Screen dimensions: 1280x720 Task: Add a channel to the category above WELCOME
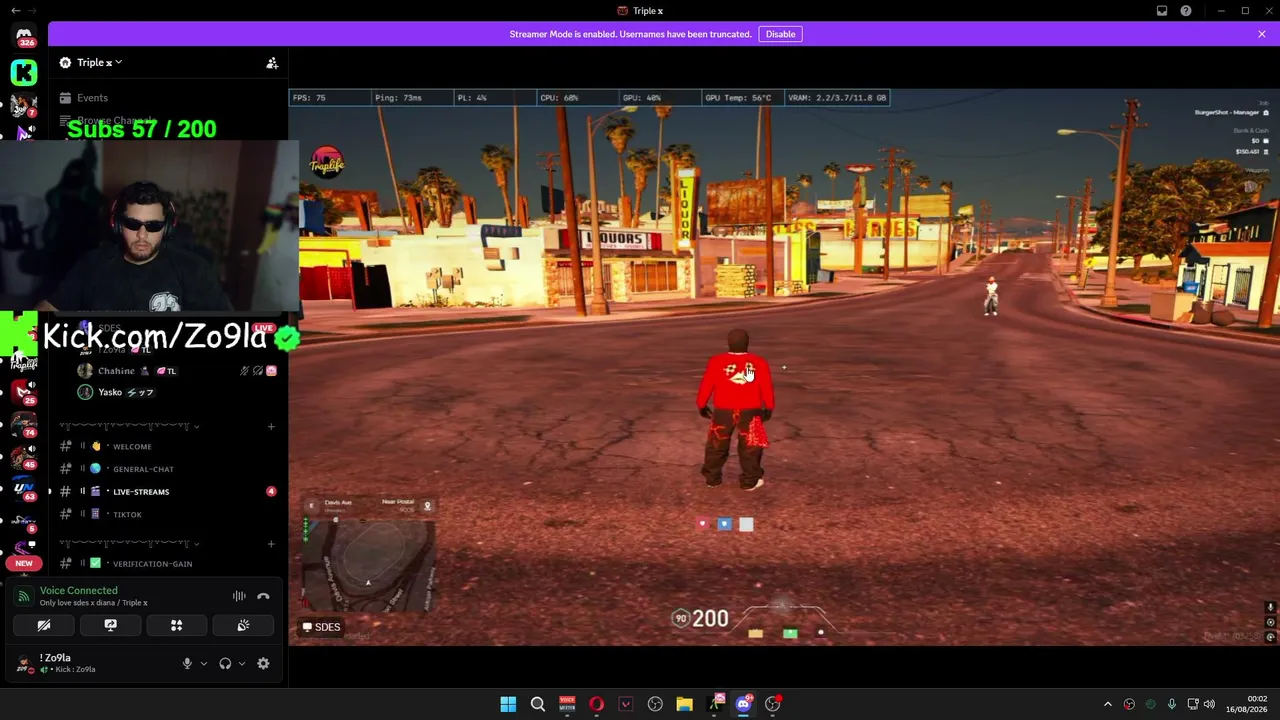pos(271,427)
